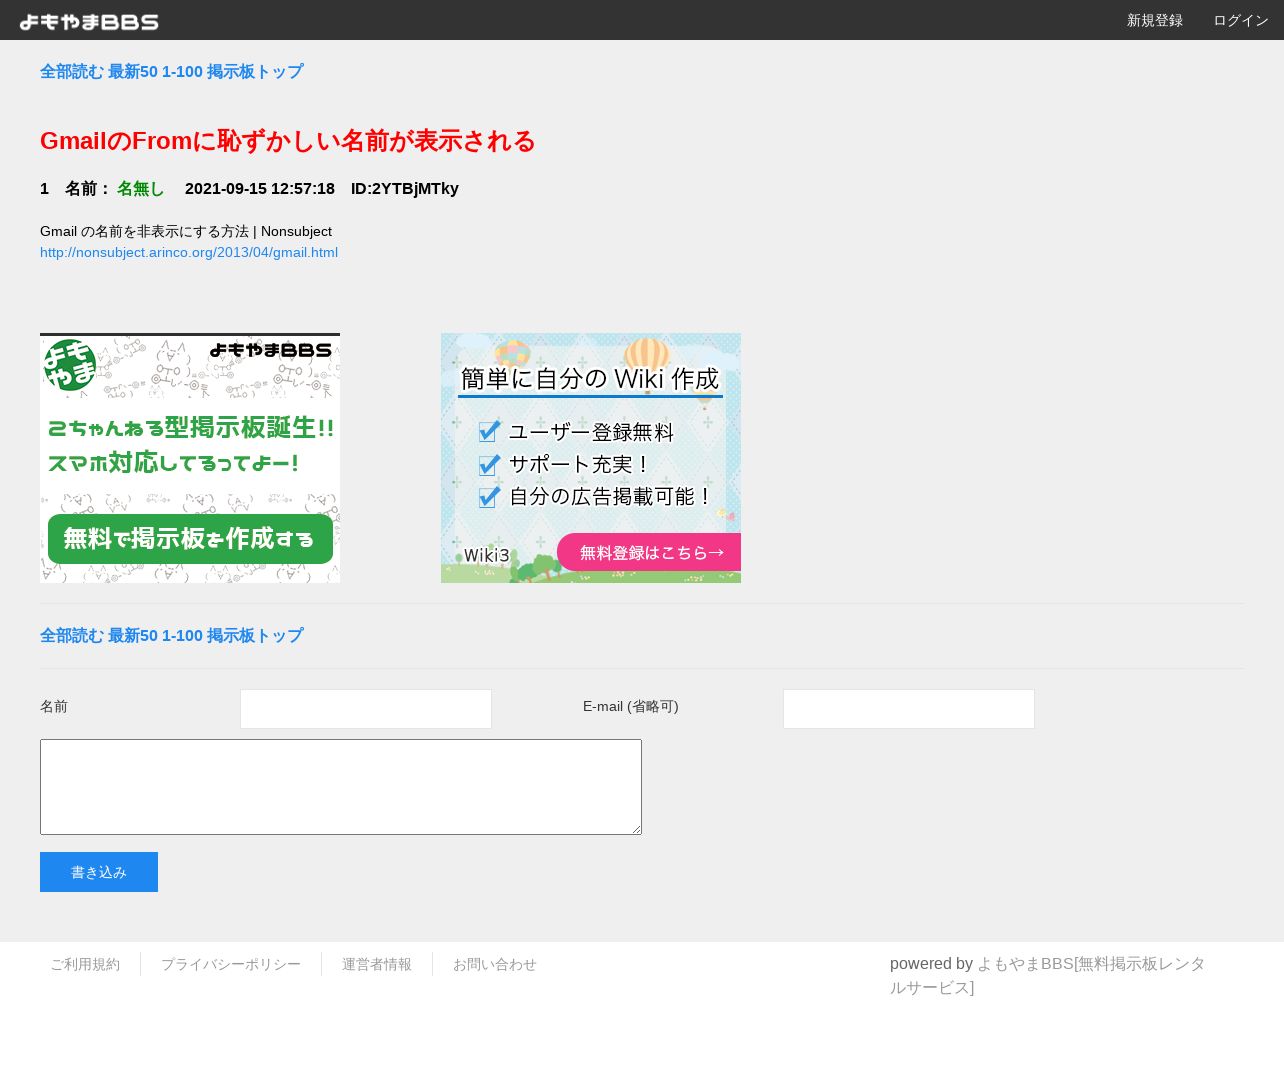Open the プライバシーポリシー footer link
1284x1070 pixels.
(231, 964)
